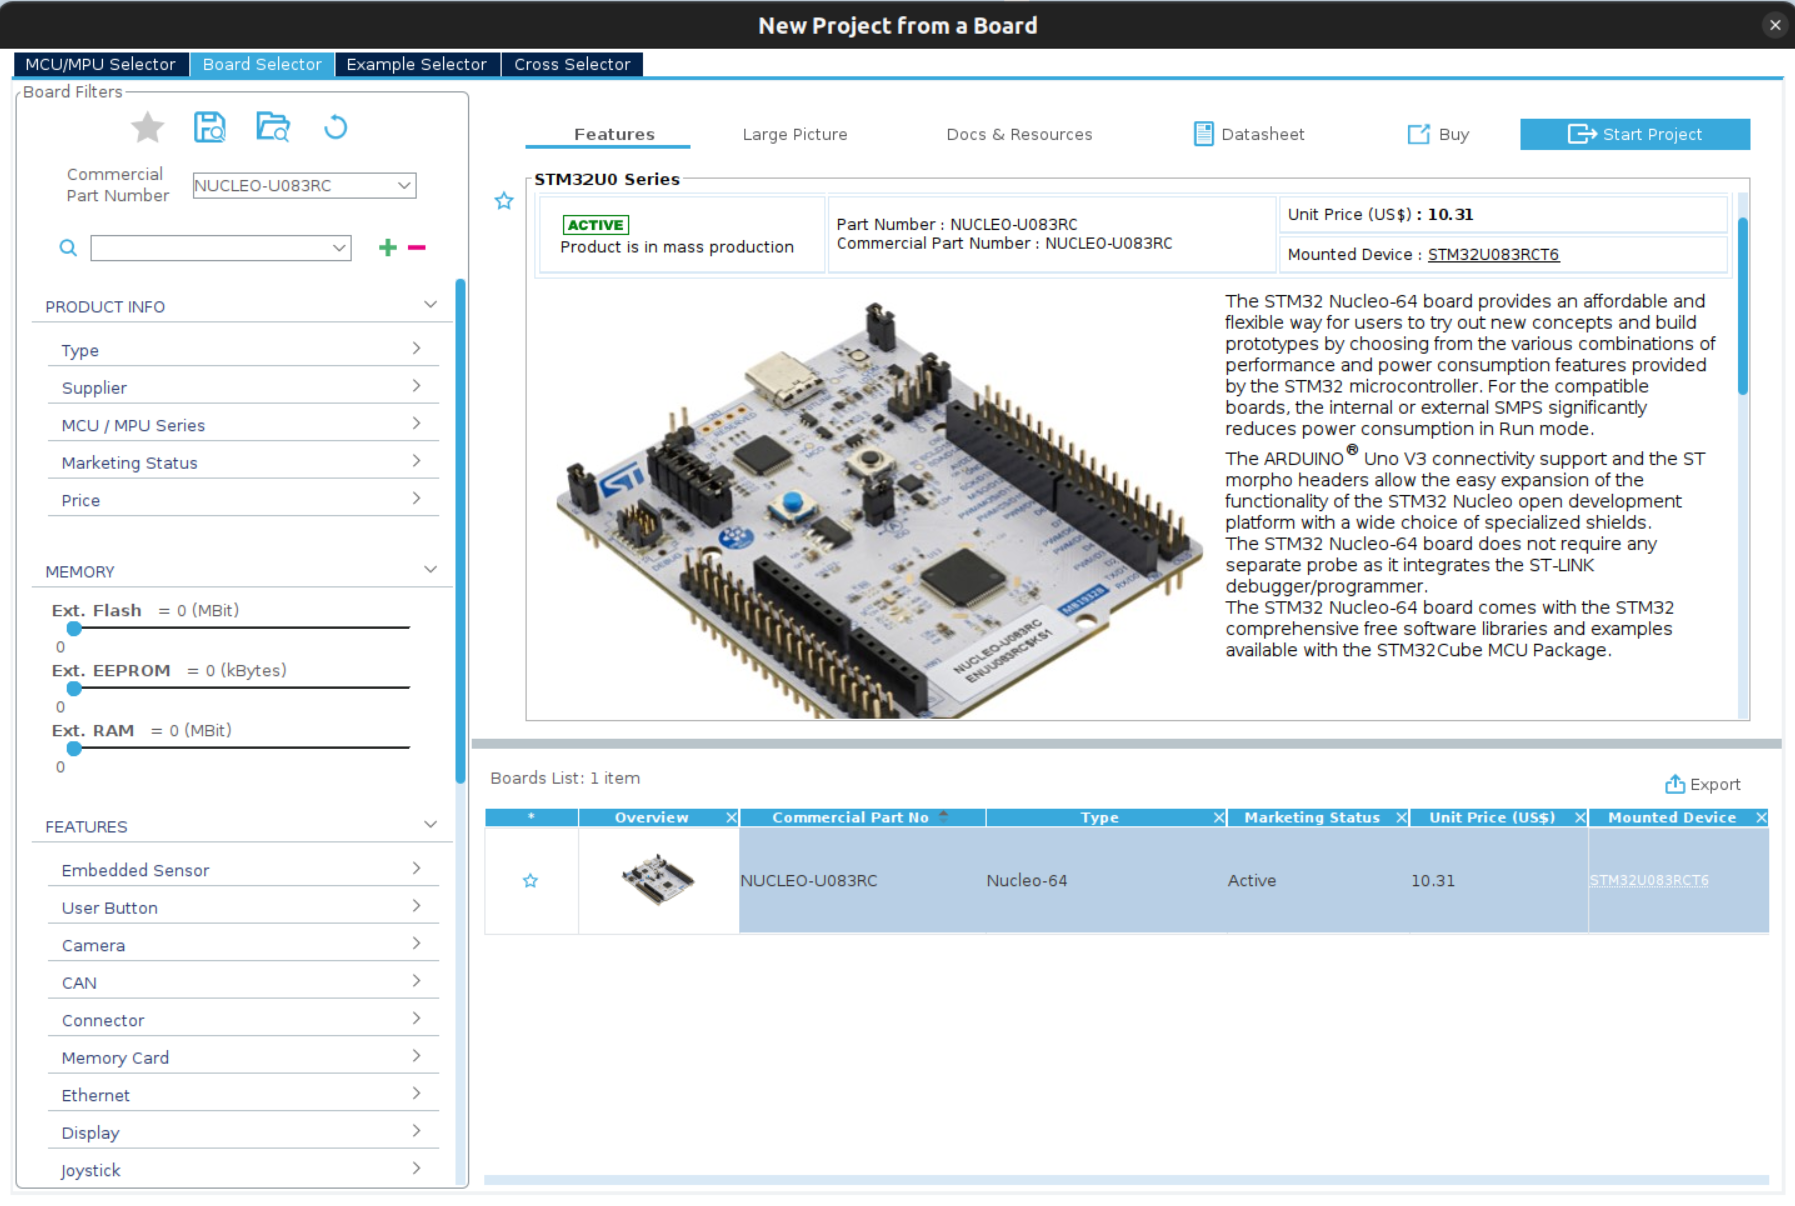This screenshot has height=1206, width=1795.
Task: Click the load search folder icon
Action: [x=273, y=127]
